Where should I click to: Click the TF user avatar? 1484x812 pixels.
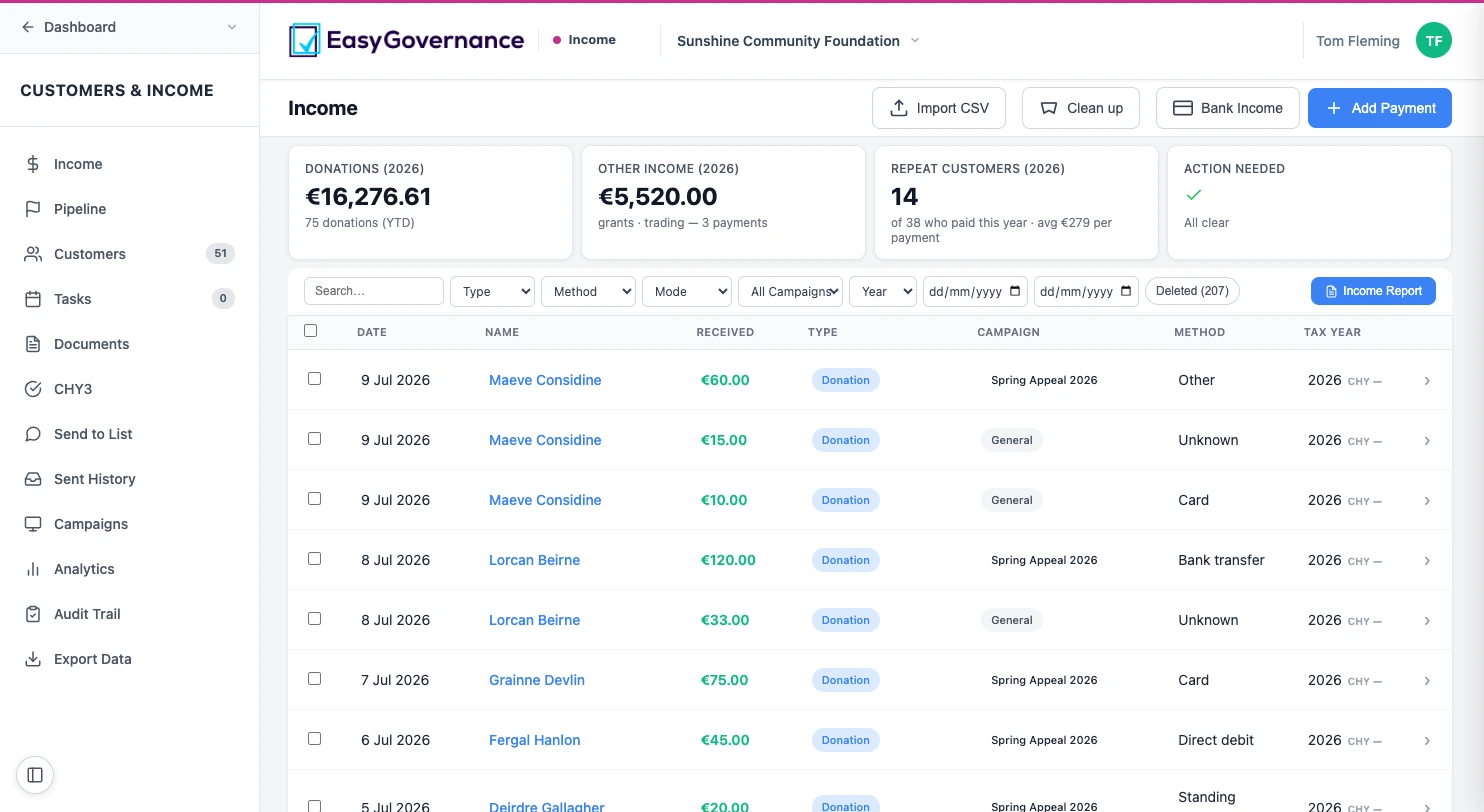tap(1433, 41)
